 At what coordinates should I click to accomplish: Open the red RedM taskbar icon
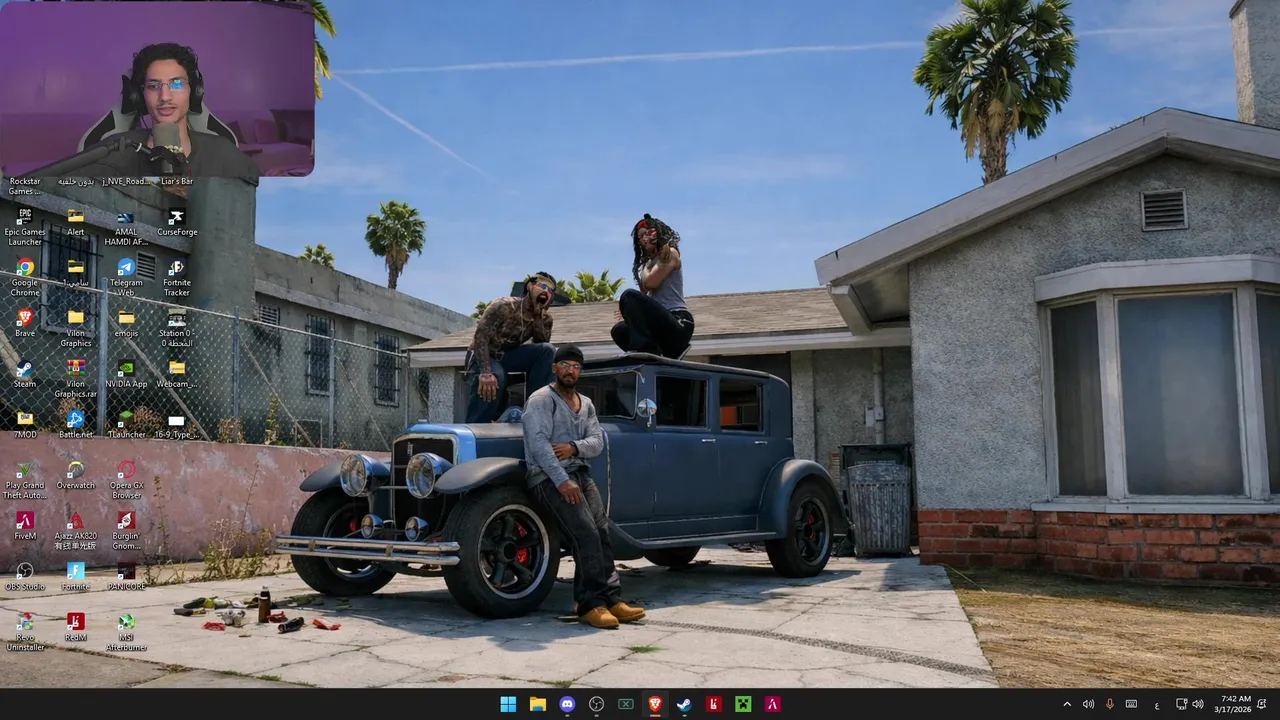click(x=714, y=704)
